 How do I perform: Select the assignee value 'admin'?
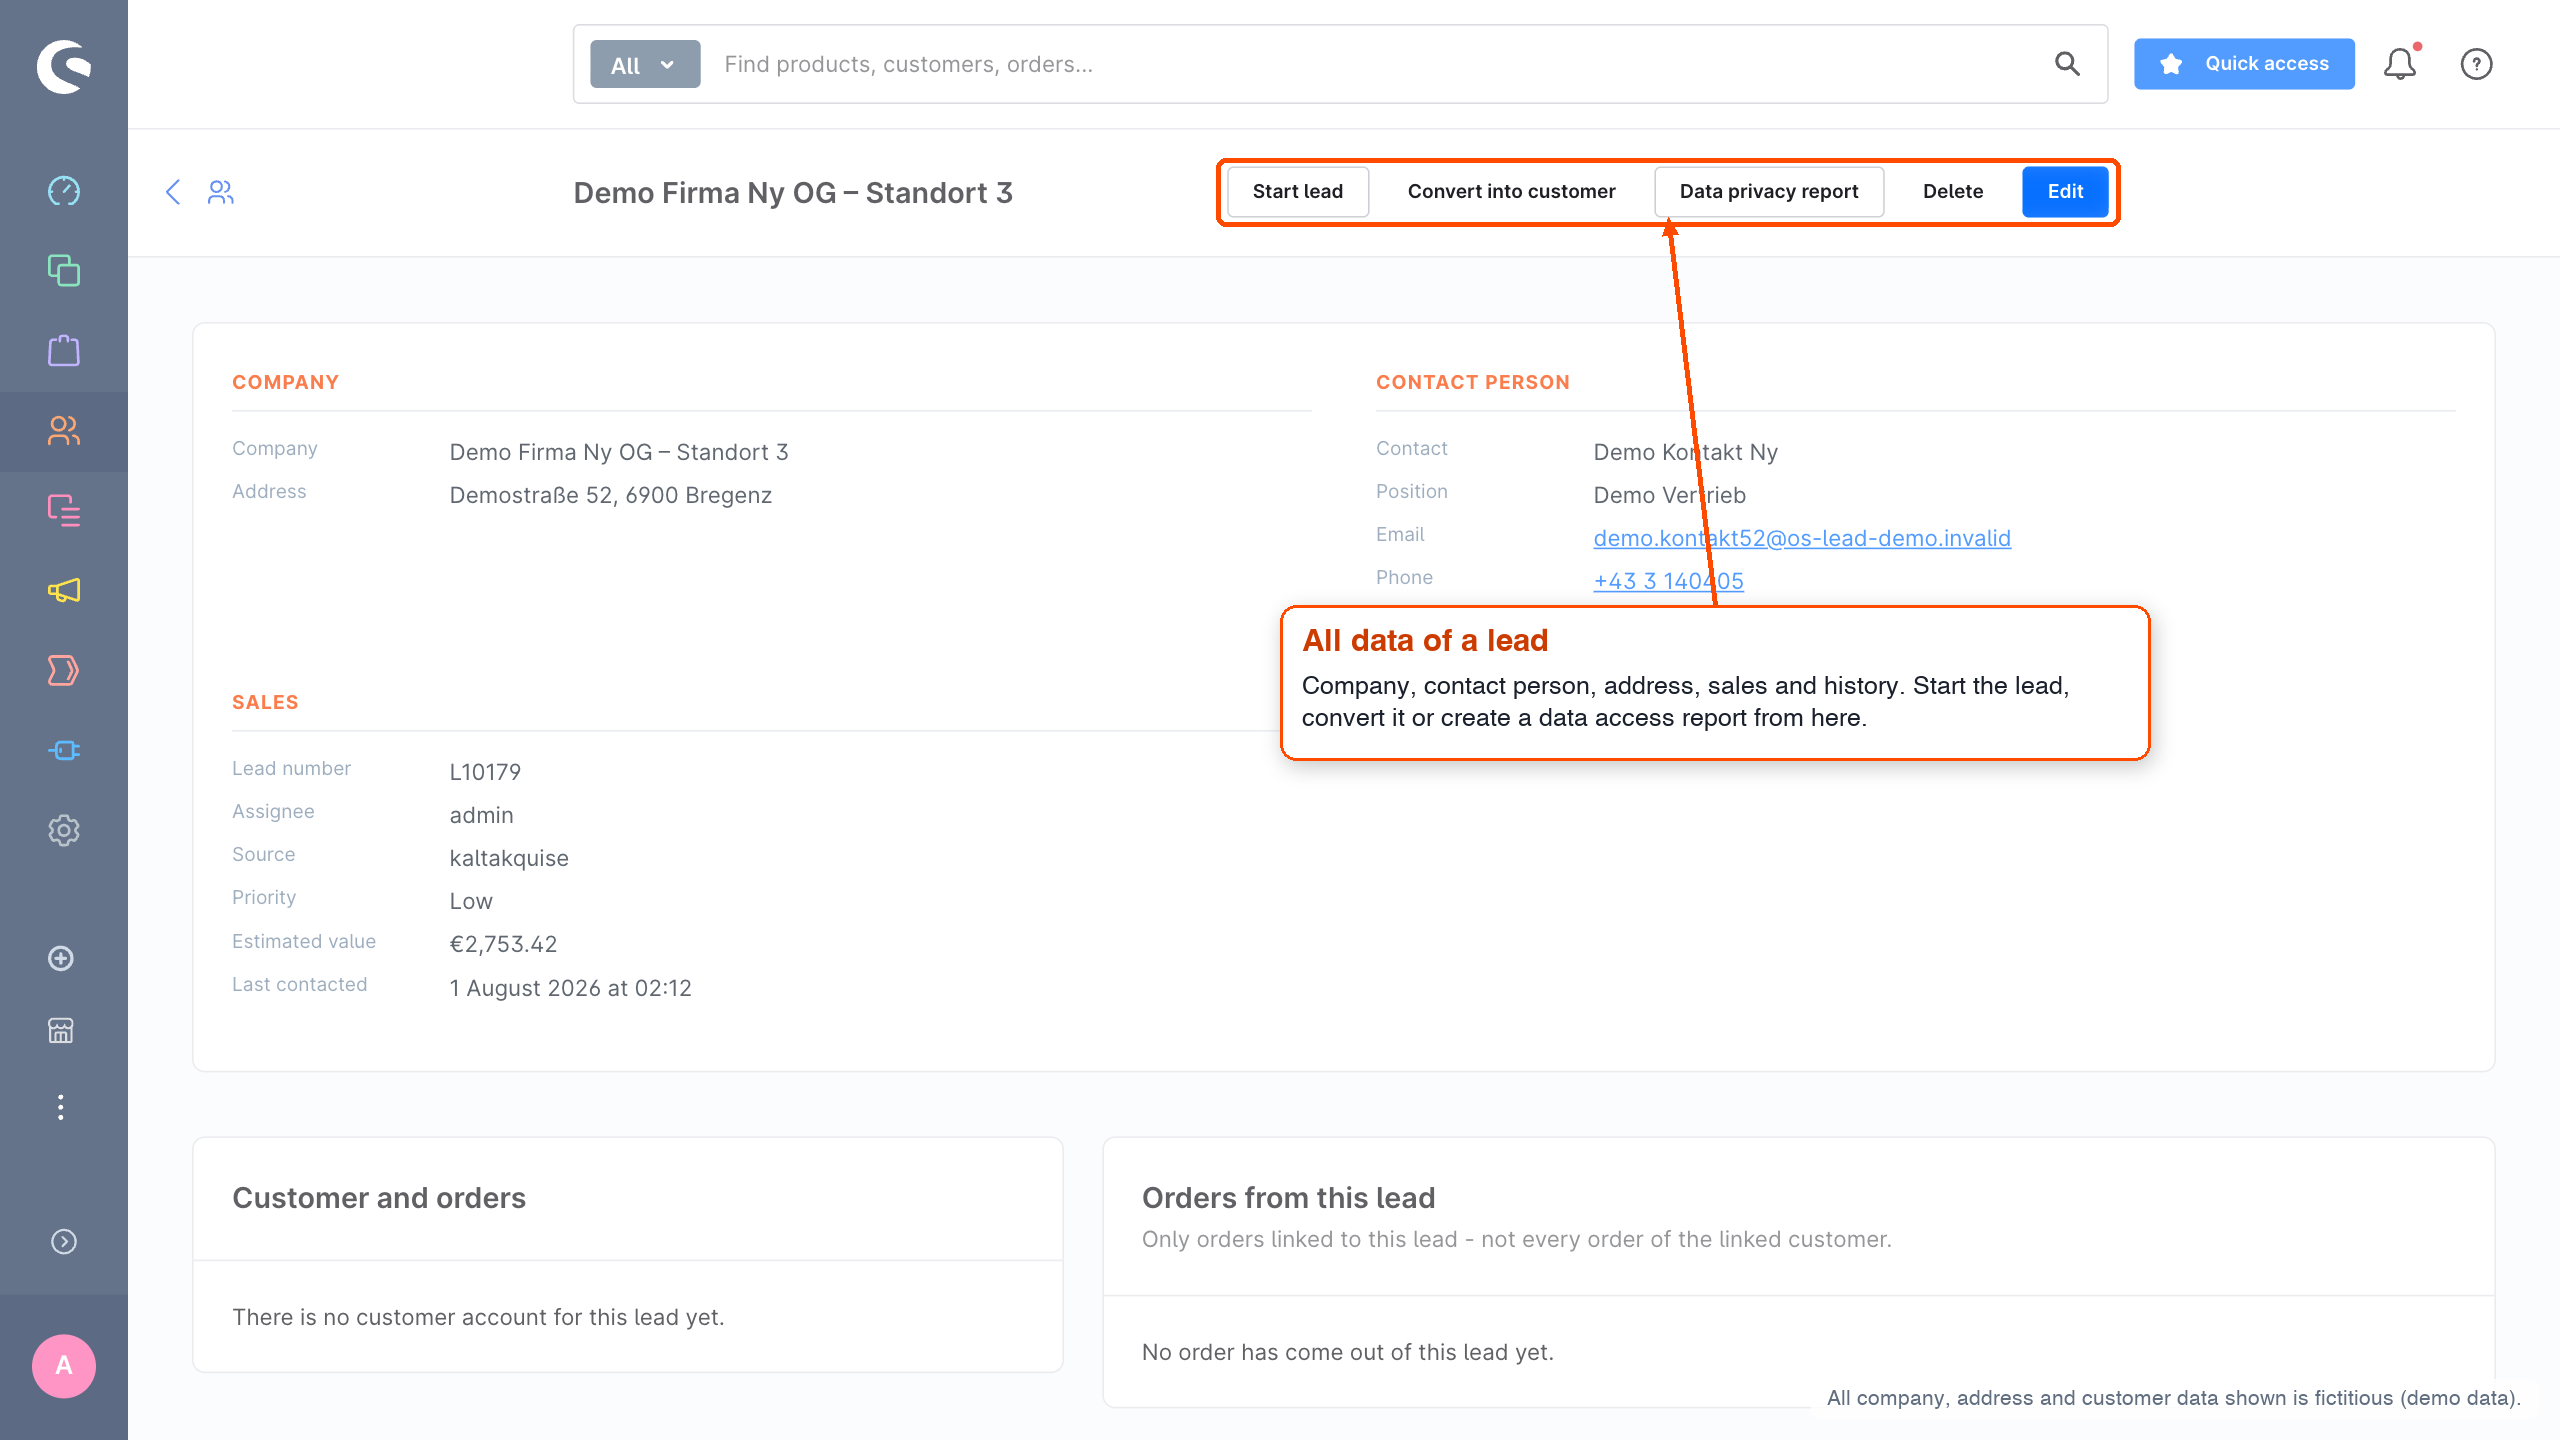tap(481, 815)
